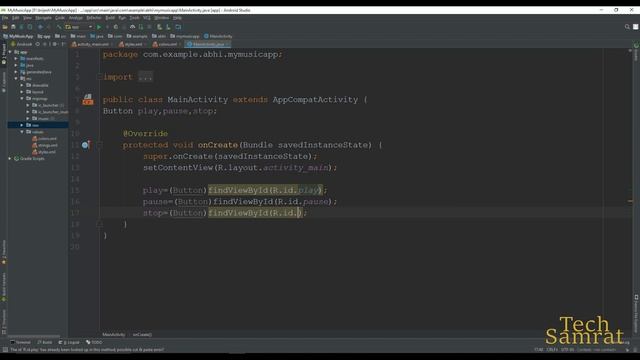The height and width of the screenshot is (360, 640).
Task: Open the View menu
Action: pyautogui.click(x=27, y=18)
